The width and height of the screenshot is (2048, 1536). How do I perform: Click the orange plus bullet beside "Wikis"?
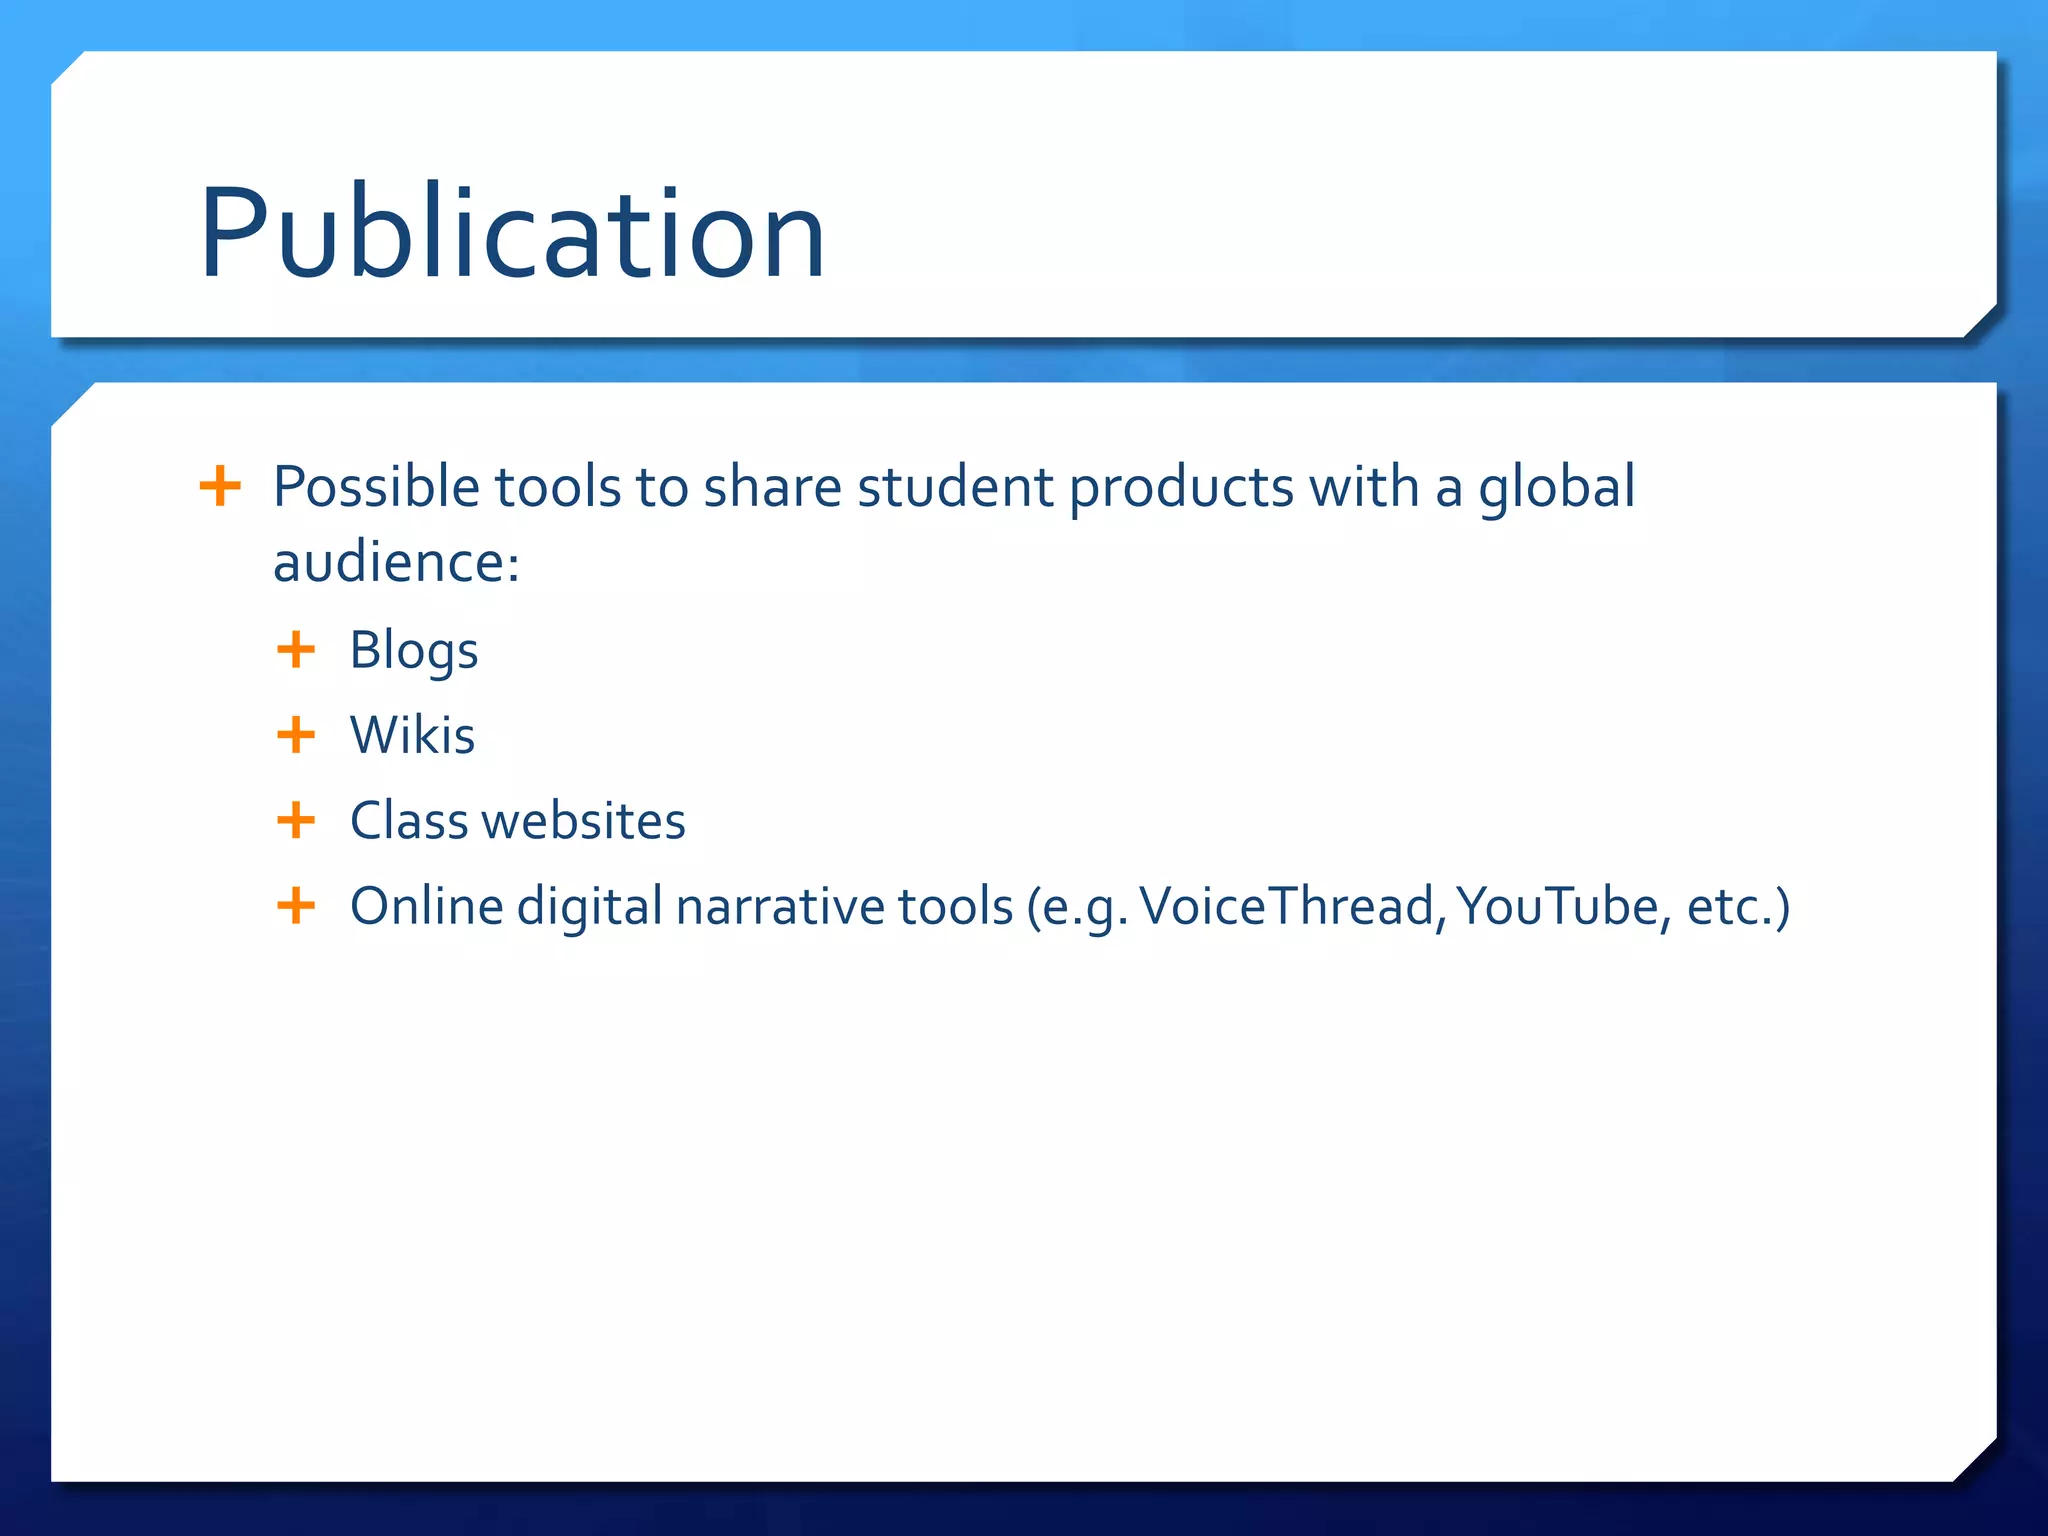click(x=296, y=735)
